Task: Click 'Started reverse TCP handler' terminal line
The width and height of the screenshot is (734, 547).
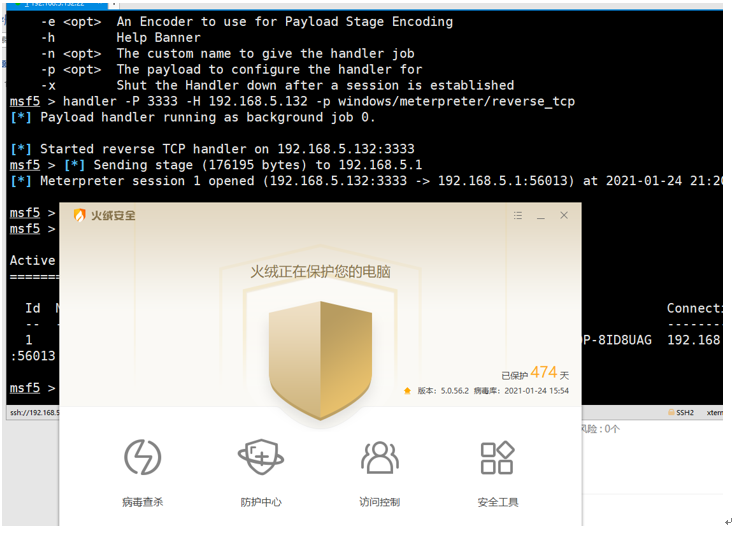Action: click(213, 149)
